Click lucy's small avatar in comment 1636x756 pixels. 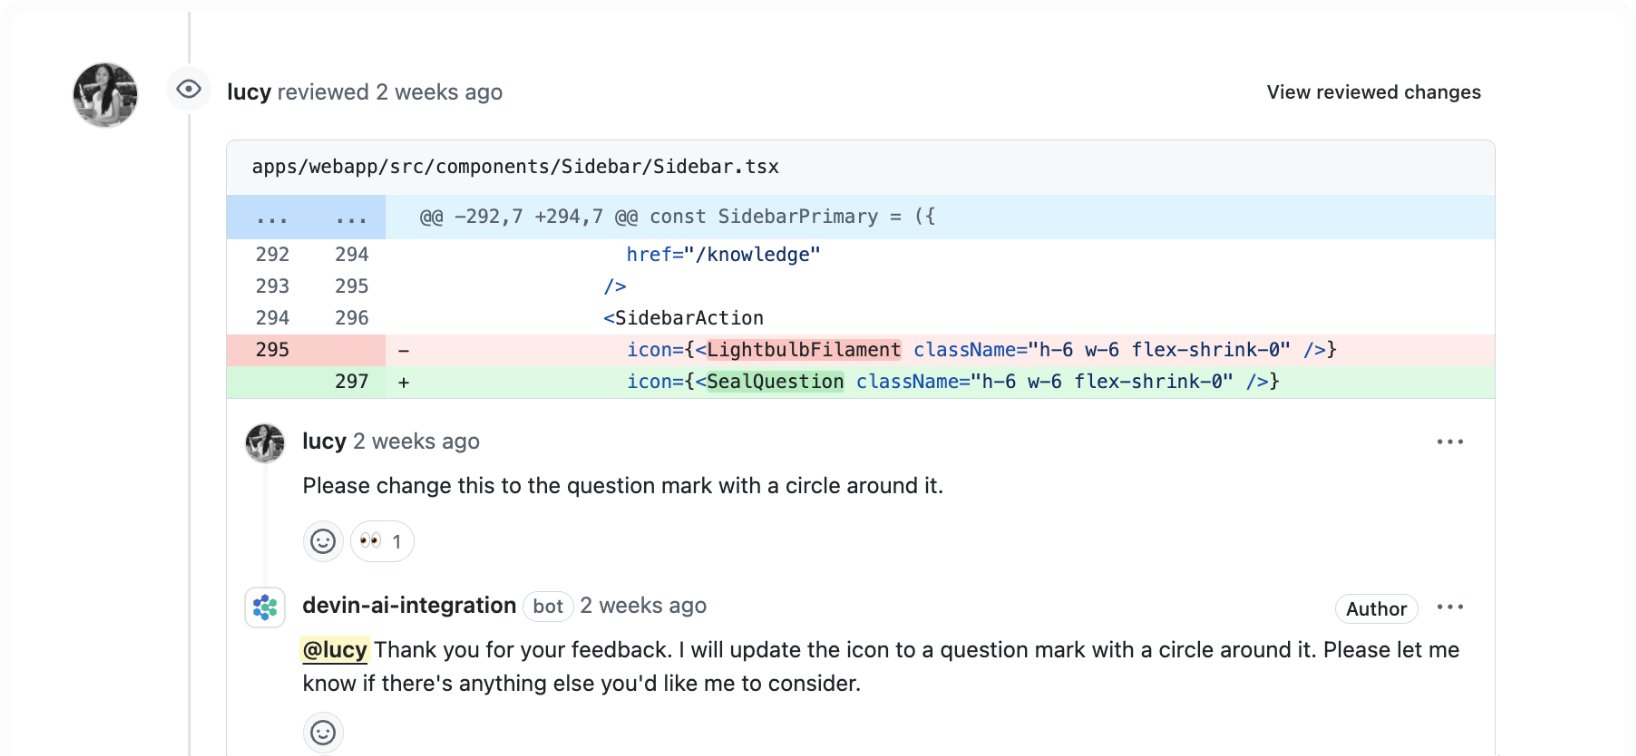tap(265, 443)
